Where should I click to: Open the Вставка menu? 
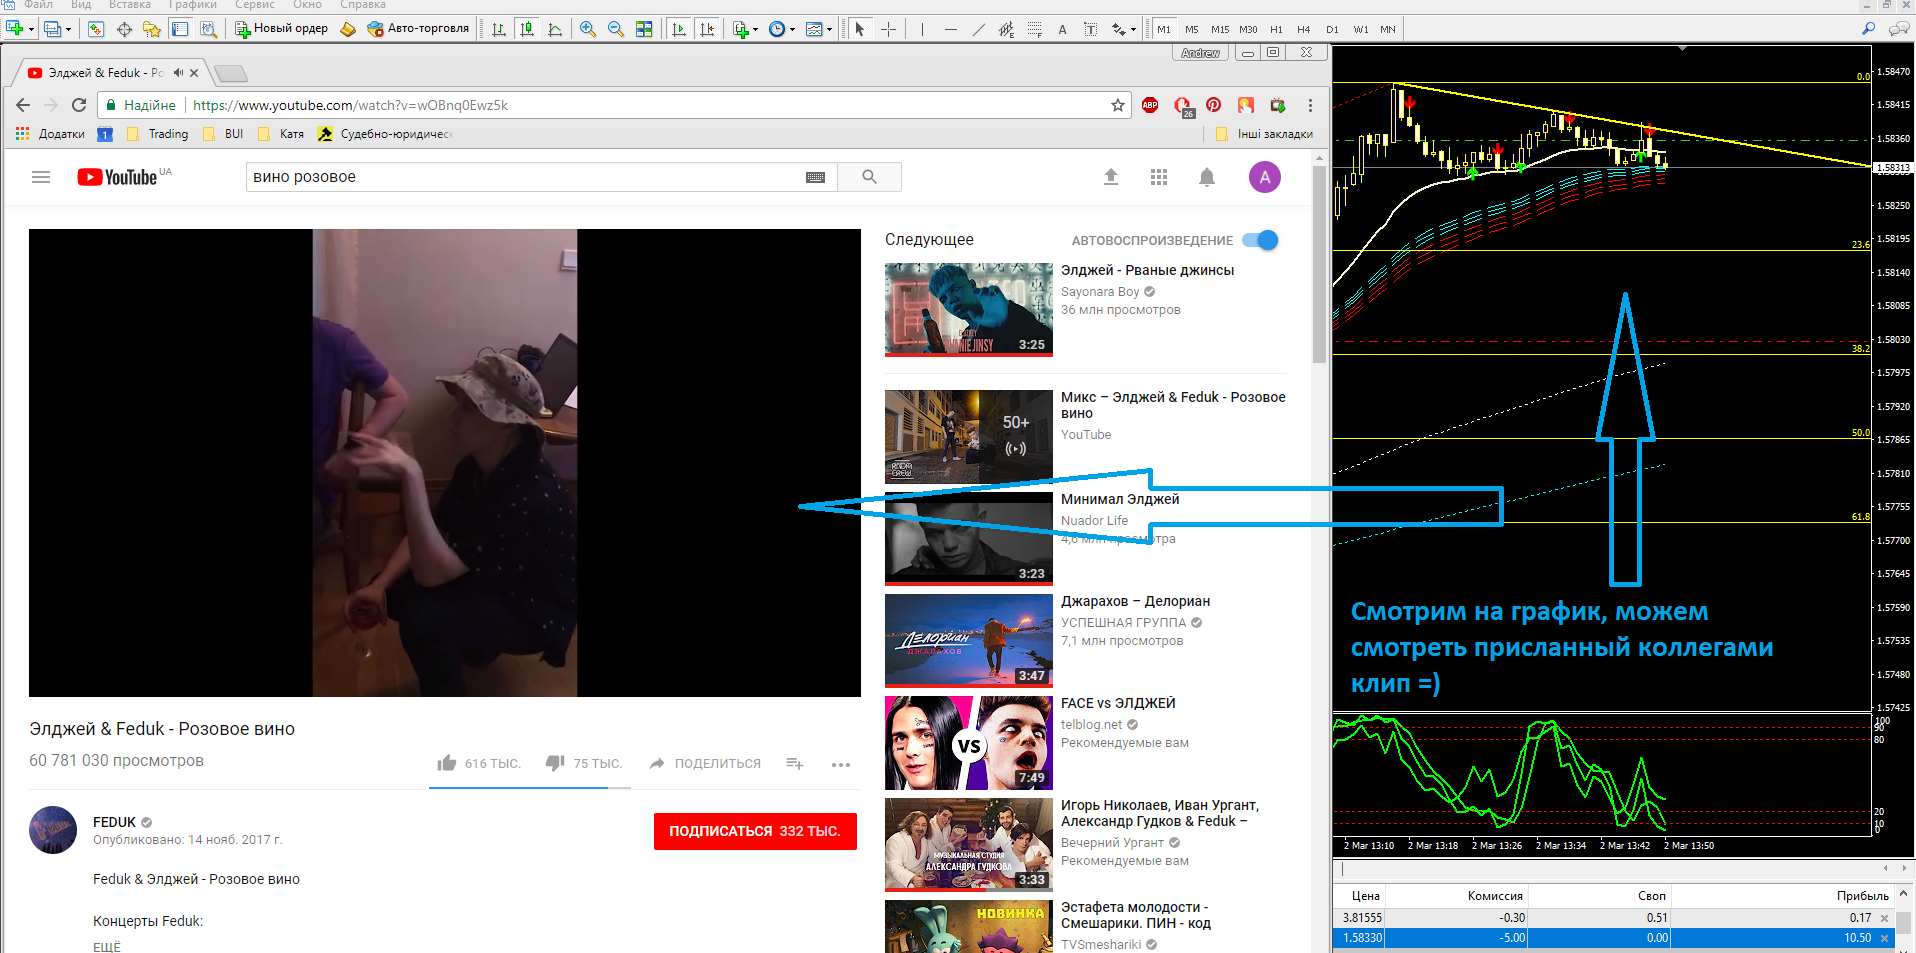tap(130, 5)
